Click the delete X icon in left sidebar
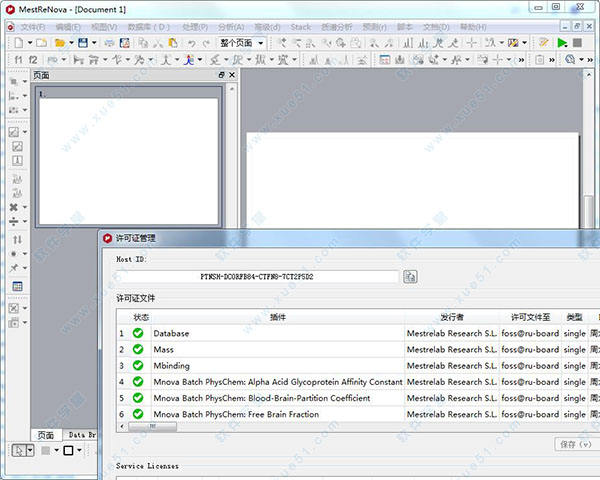The image size is (600, 480). 14,207
